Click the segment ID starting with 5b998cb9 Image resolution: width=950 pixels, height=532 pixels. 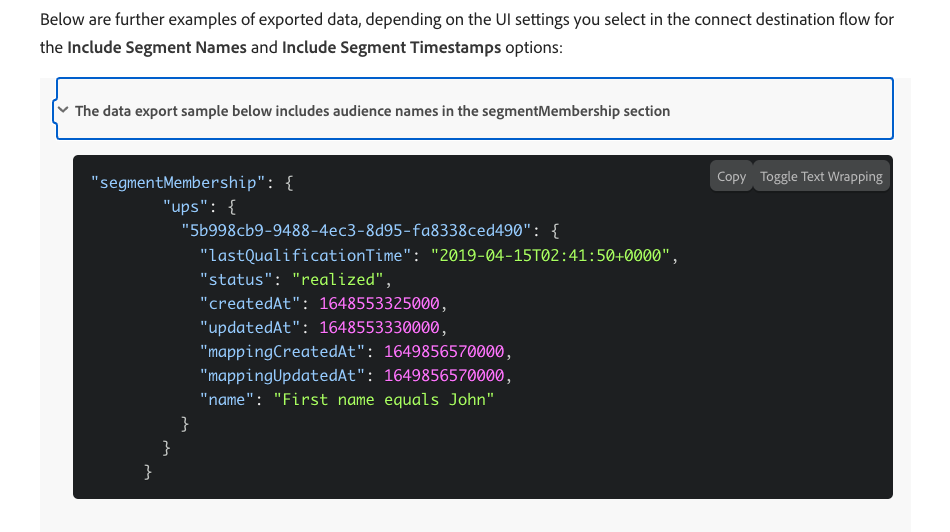[355, 232]
